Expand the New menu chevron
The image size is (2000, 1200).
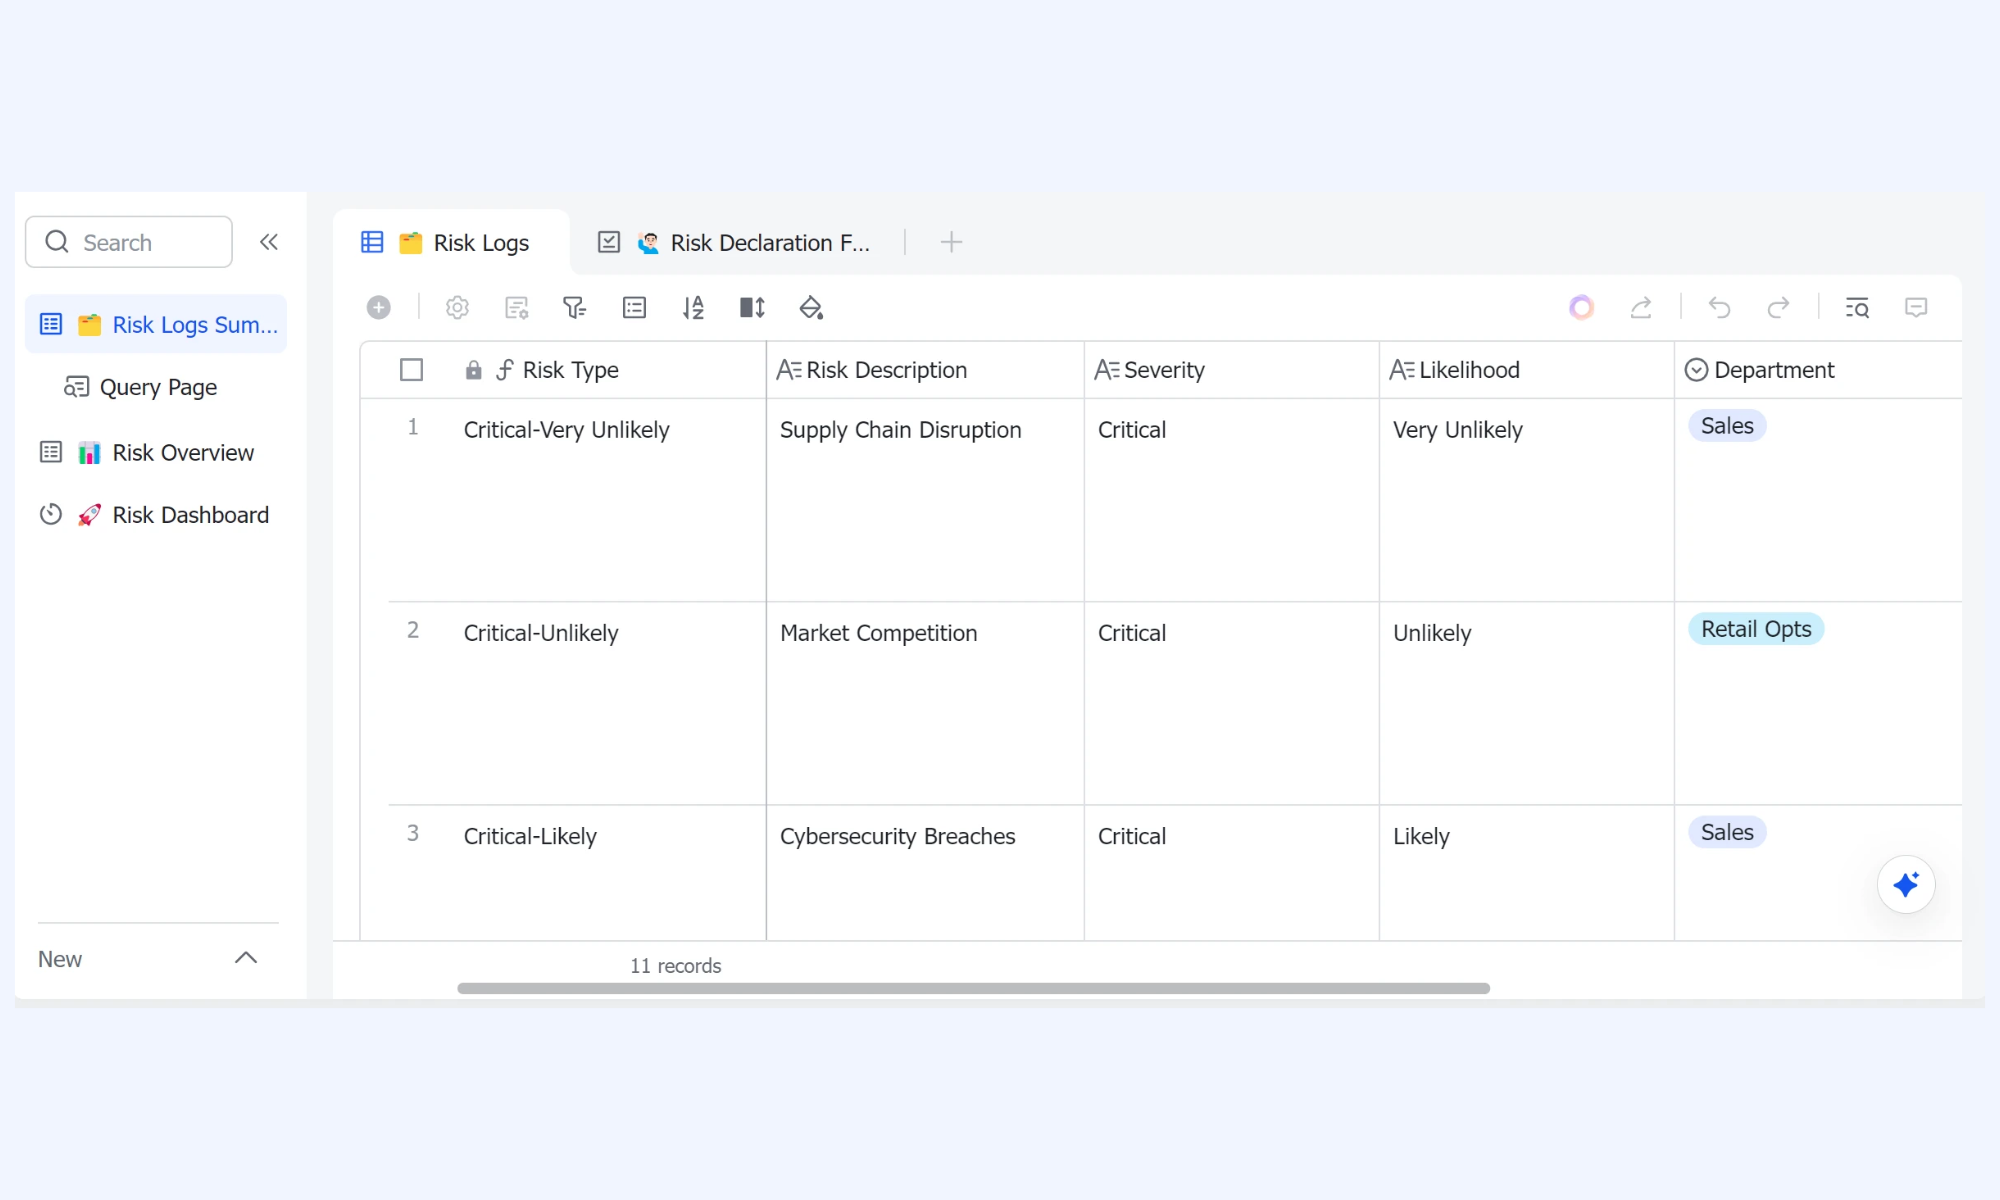pos(246,958)
